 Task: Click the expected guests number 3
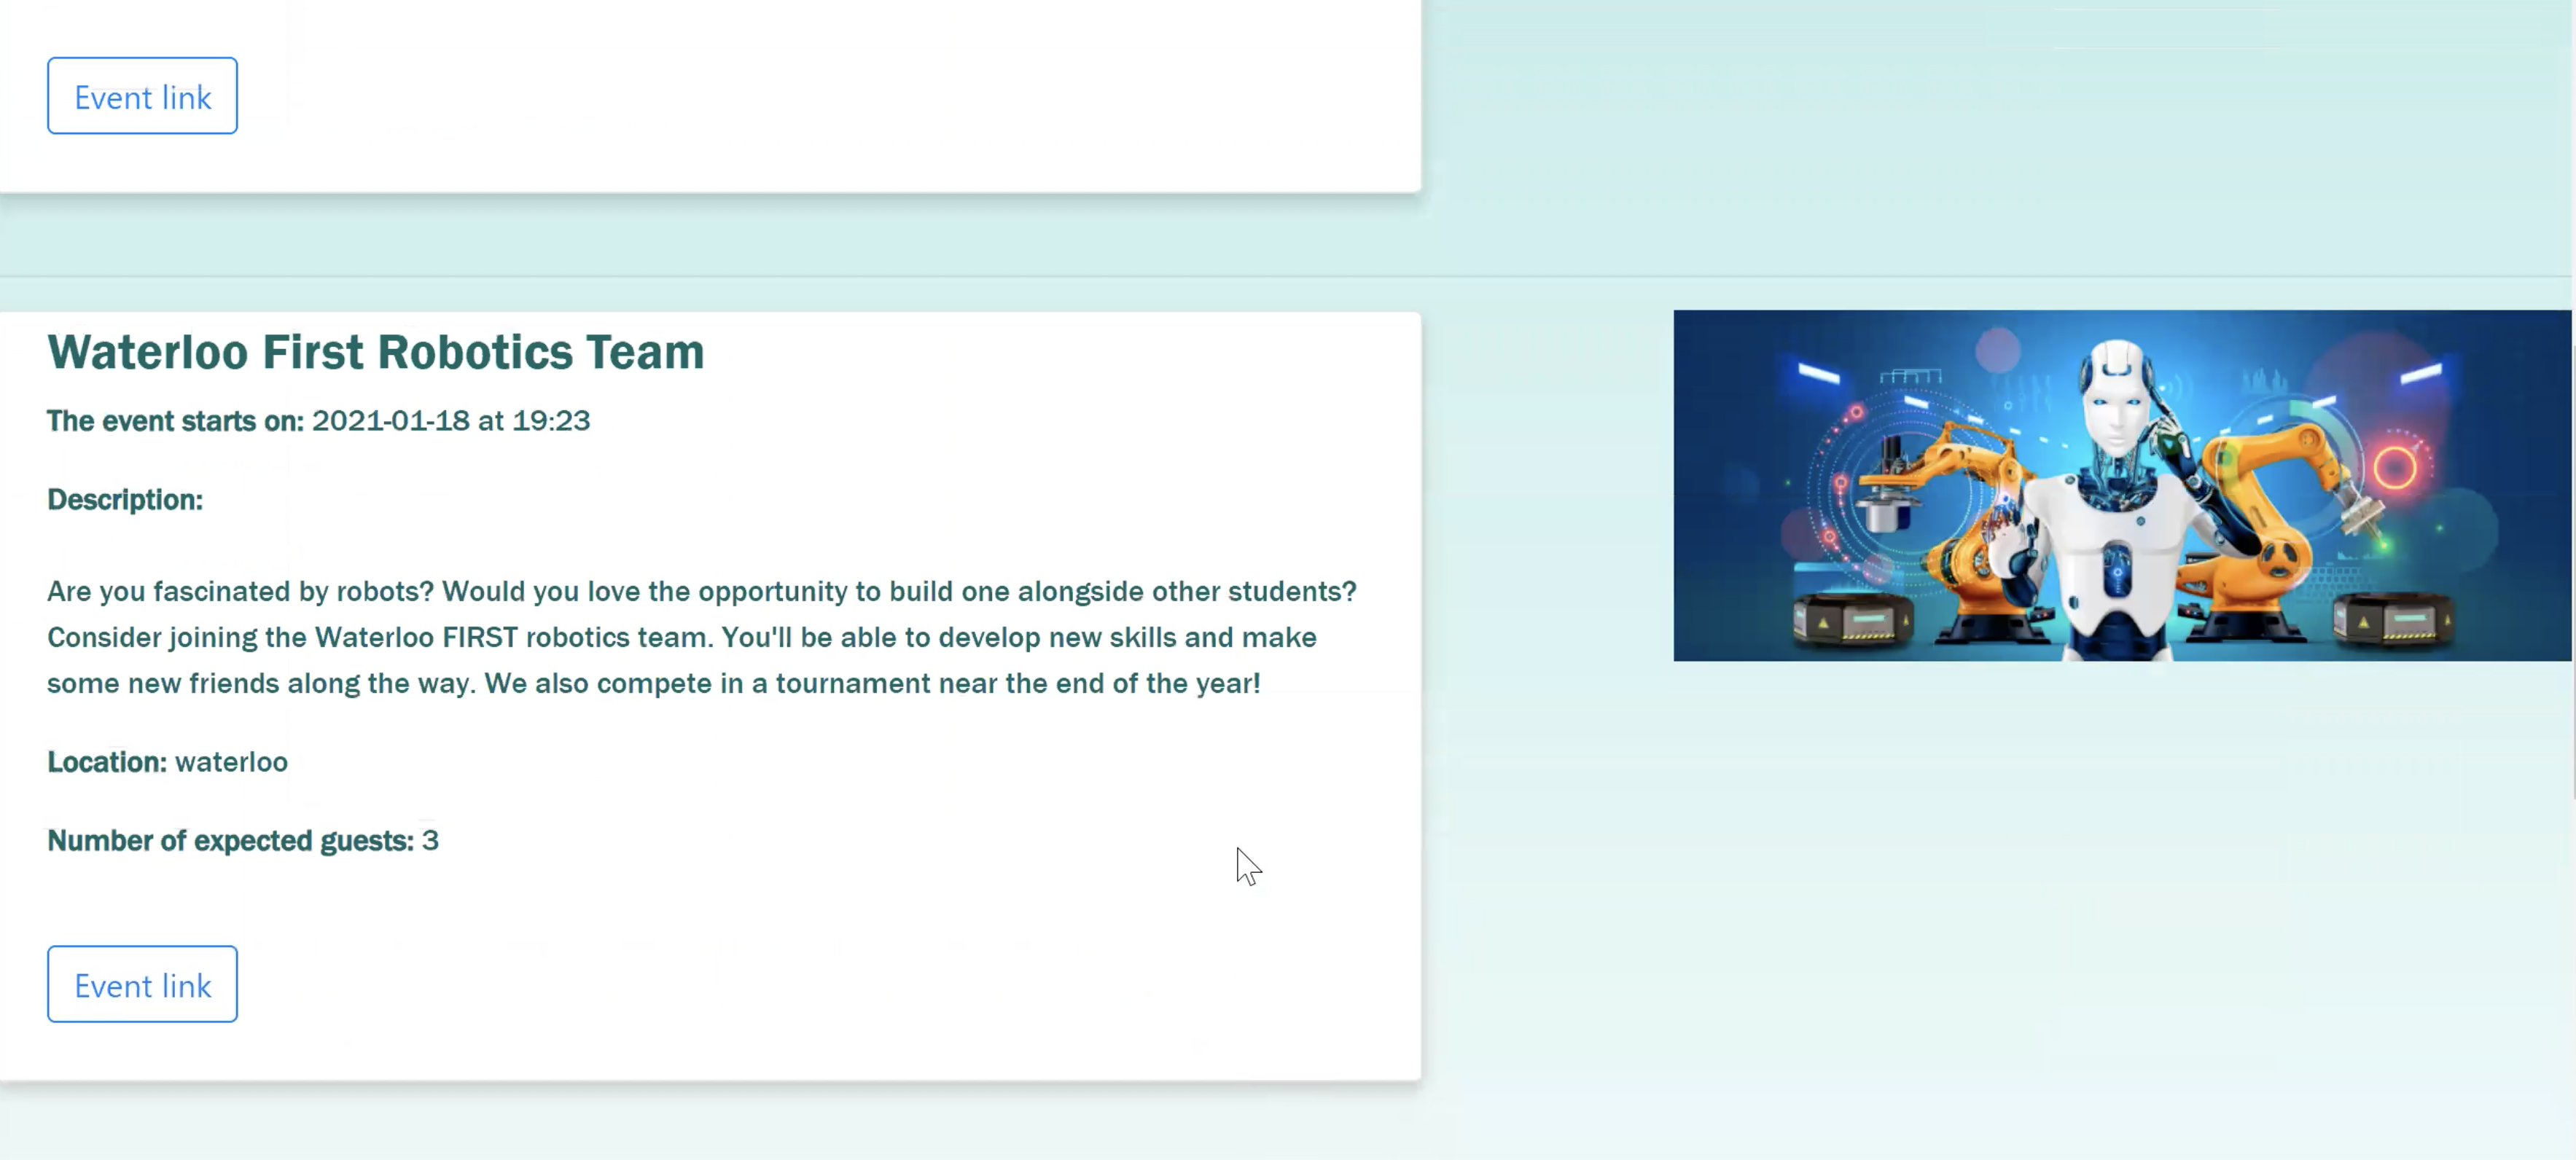pos(430,841)
